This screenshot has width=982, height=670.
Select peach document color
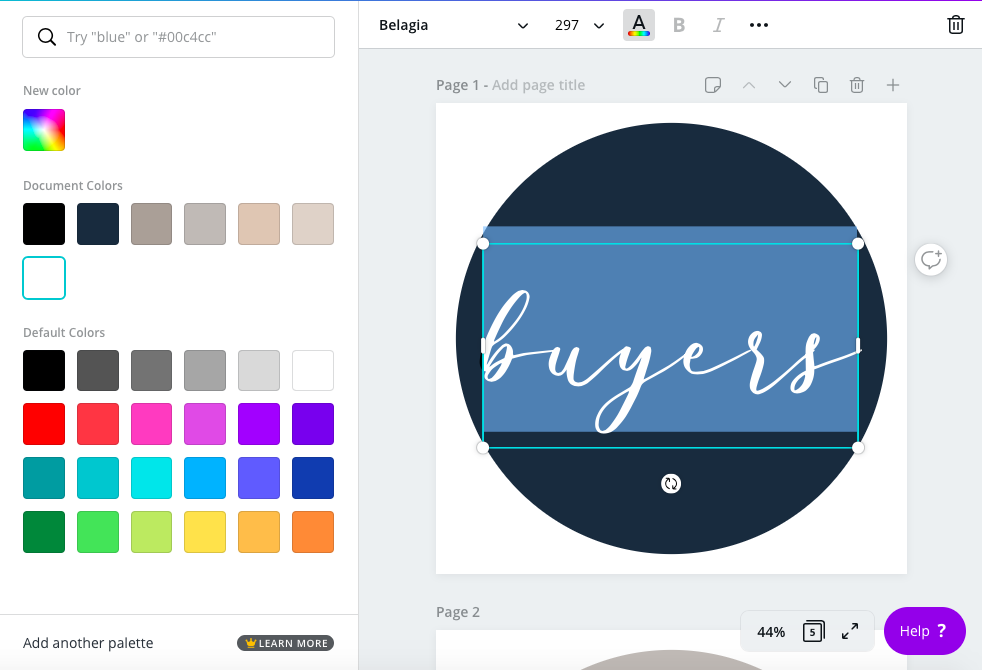coord(259,224)
